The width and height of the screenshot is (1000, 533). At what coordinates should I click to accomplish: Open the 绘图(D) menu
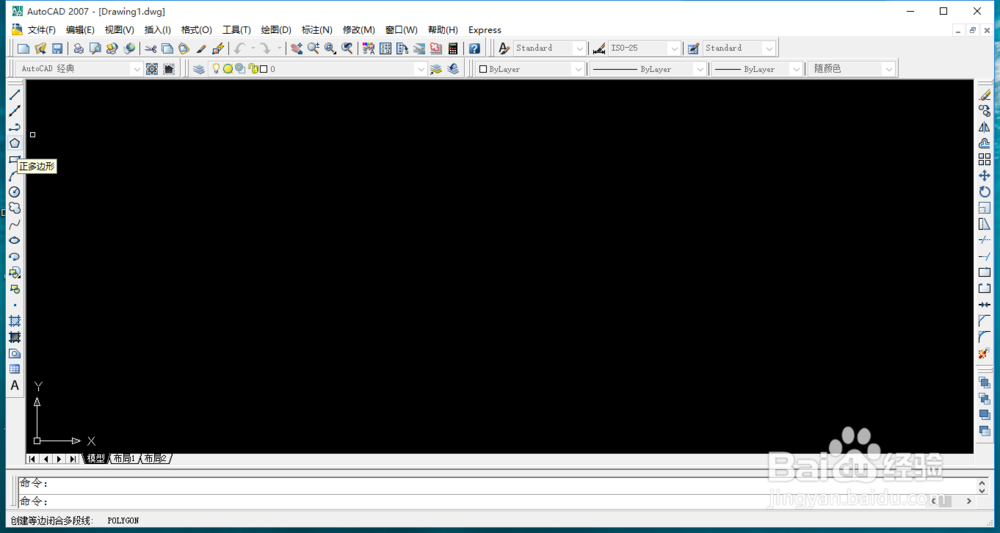click(x=276, y=30)
